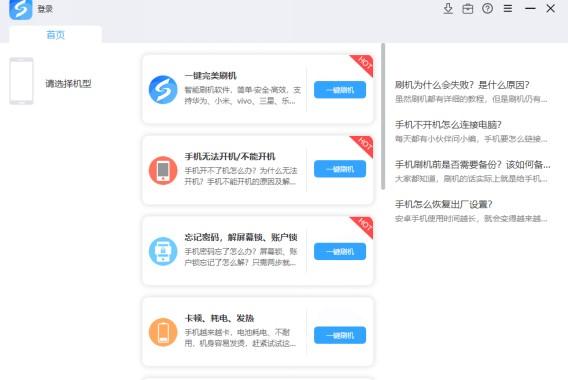Image resolution: width=568 pixels, height=380 pixels.
Task: Open the 手机无法开机/不能开机 card title
Action: [x=230, y=156]
